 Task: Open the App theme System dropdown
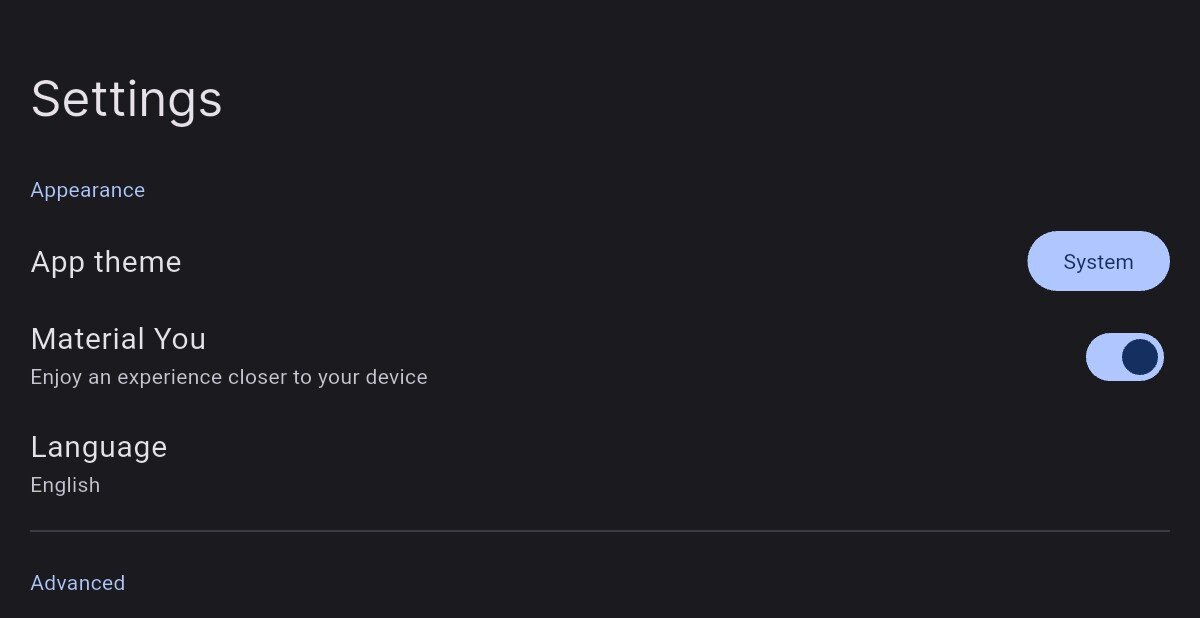pyautogui.click(x=1098, y=261)
